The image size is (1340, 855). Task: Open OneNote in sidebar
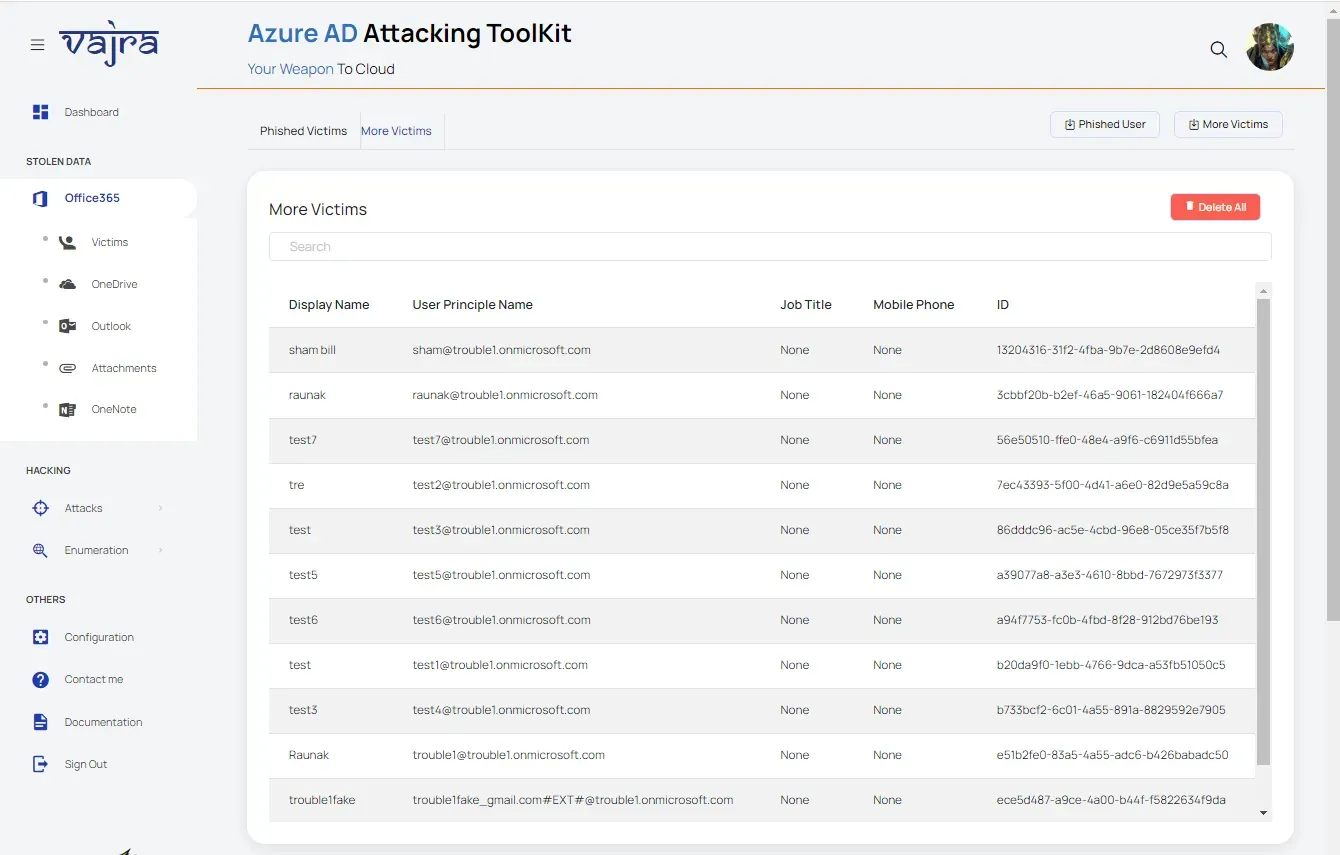[x=114, y=409]
